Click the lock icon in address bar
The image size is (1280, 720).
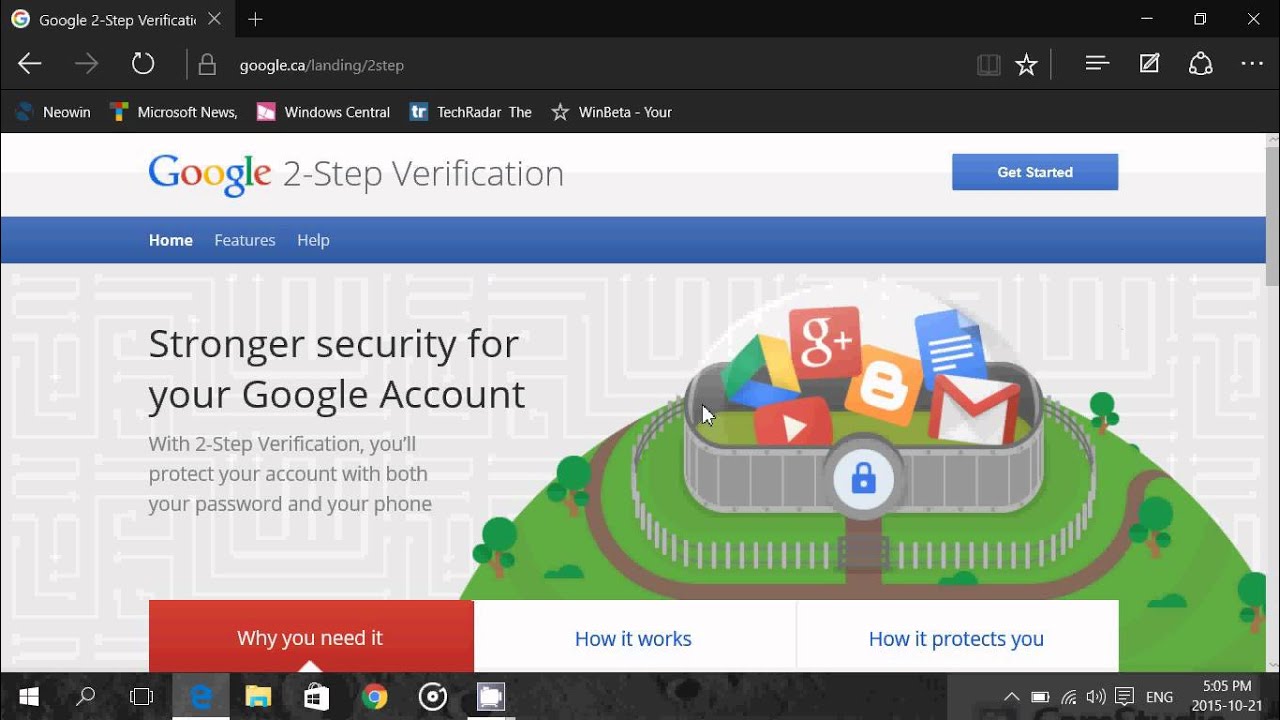pos(207,65)
